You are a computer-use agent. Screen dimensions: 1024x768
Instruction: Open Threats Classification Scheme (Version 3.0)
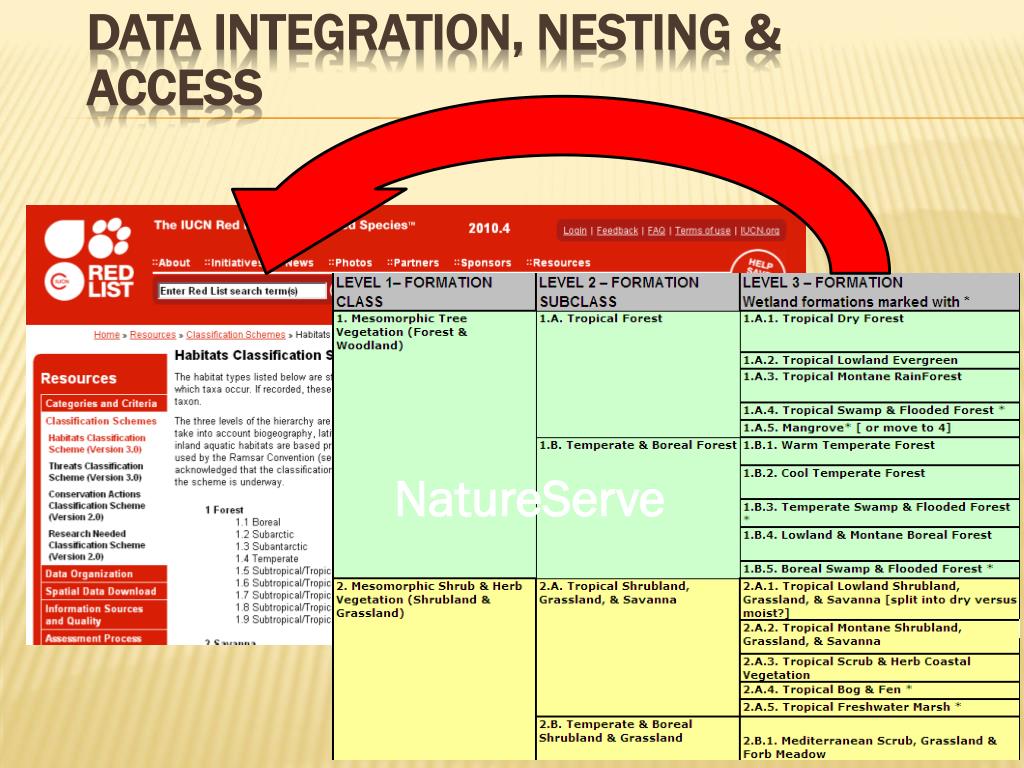95,472
